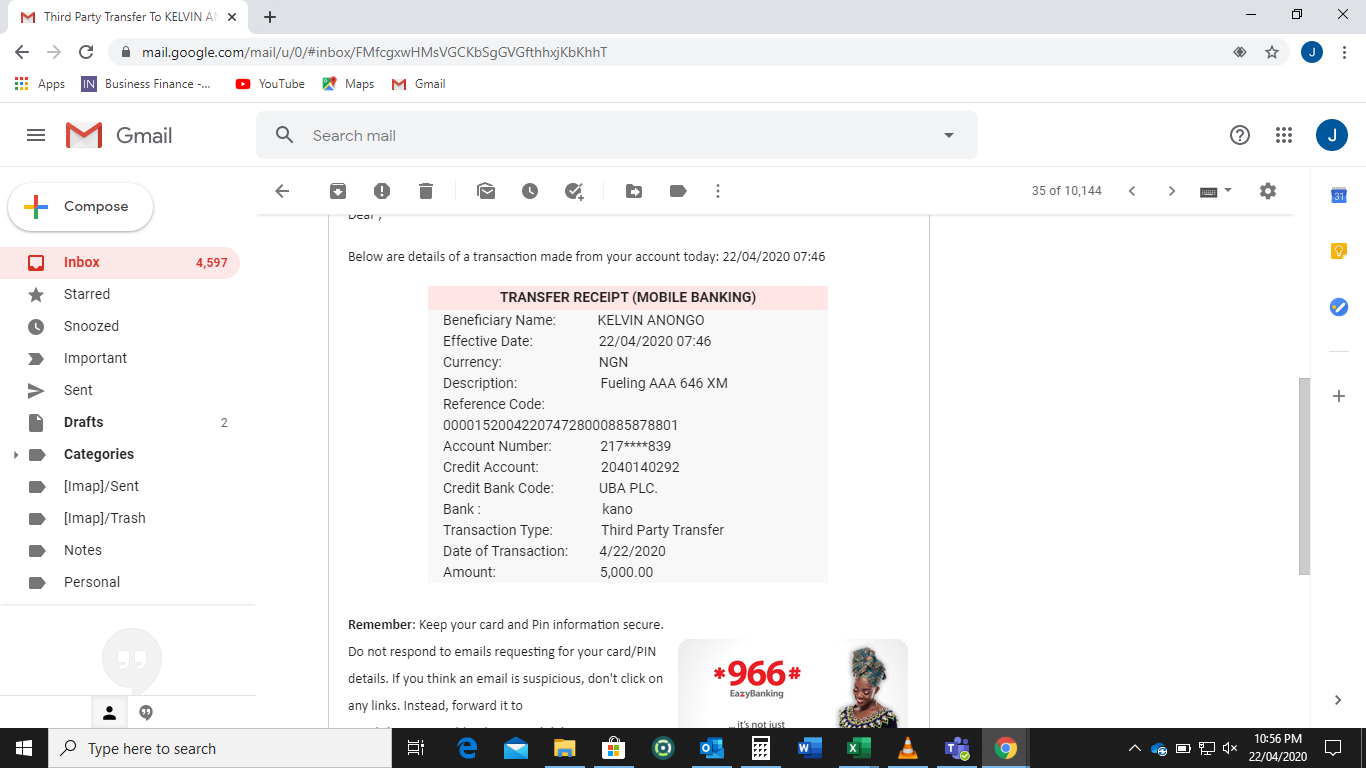Open the Gmail Support help icon
This screenshot has width=1366, height=768.
point(1240,135)
